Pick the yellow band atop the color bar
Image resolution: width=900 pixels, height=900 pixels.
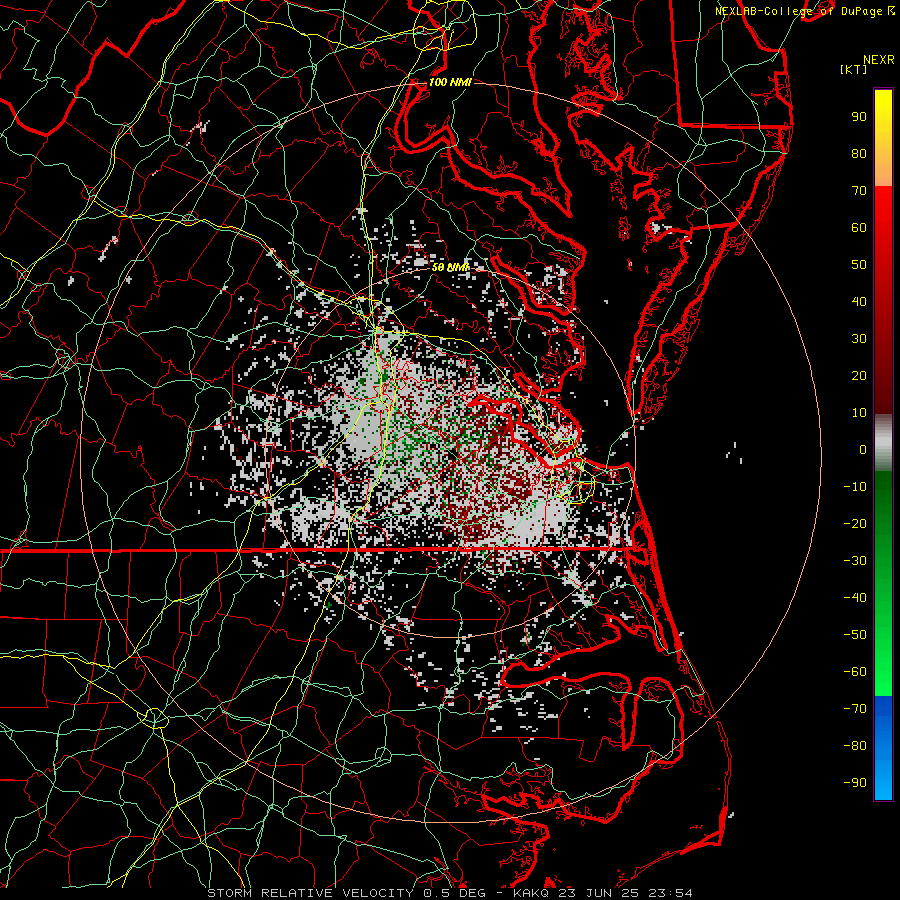click(x=883, y=137)
